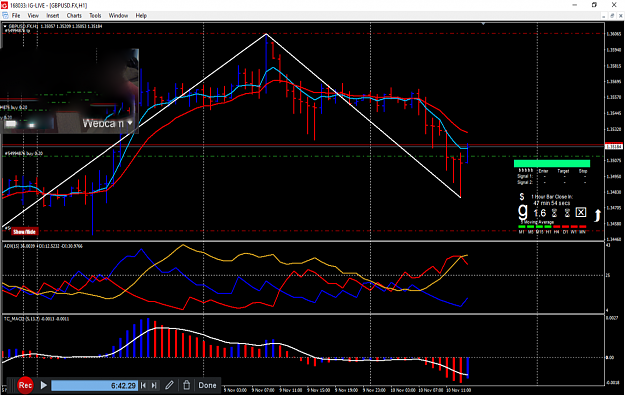Click the first hourglass icon after 1.6
The image size is (625, 395).
pos(554,213)
